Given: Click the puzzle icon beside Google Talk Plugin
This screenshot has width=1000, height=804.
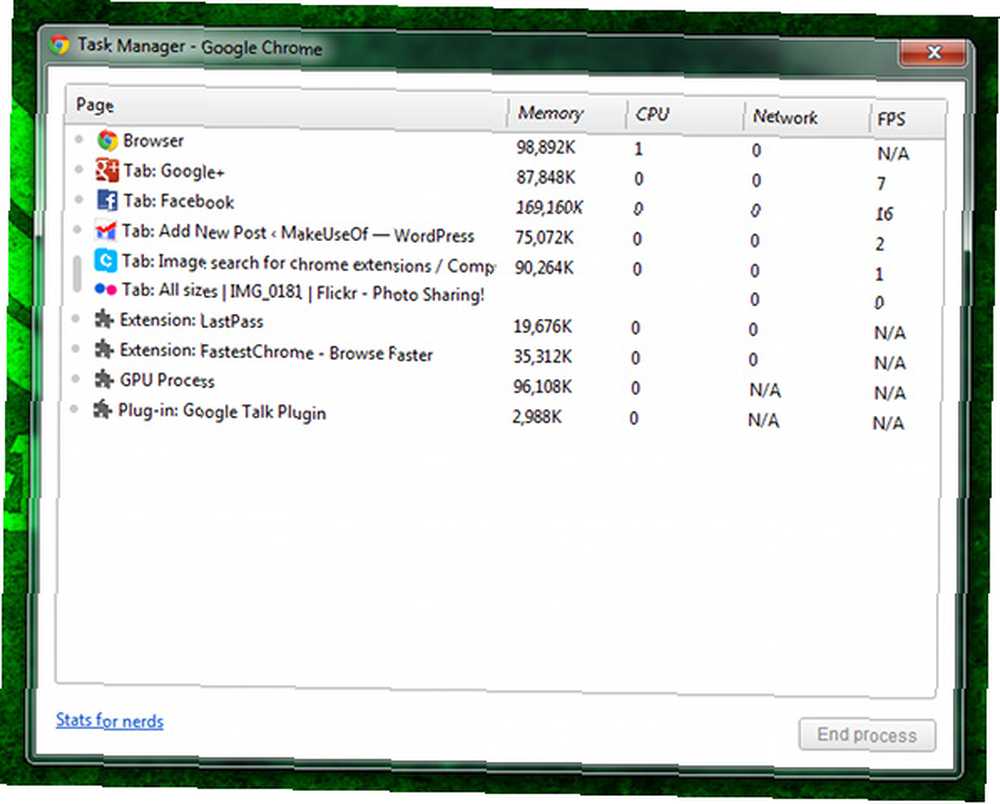Looking at the screenshot, I should pyautogui.click(x=102, y=409).
